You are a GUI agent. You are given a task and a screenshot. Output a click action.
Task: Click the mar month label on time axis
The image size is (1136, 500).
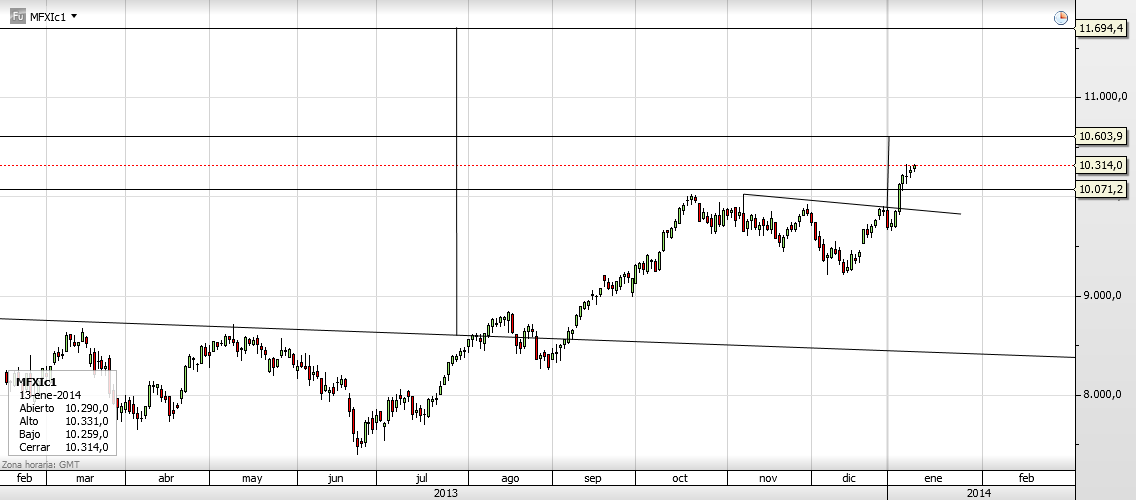tap(85, 478)
